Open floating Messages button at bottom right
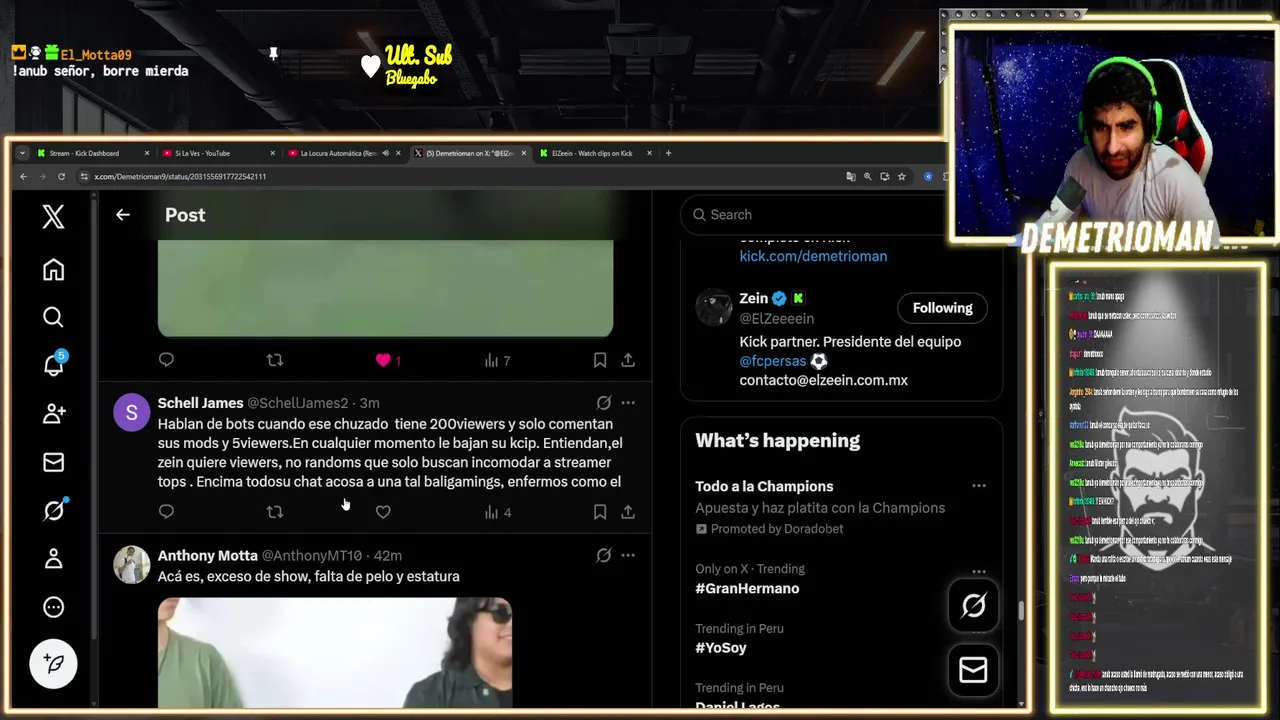Viewport: 1280px width, 720px height. click(973, 670)
